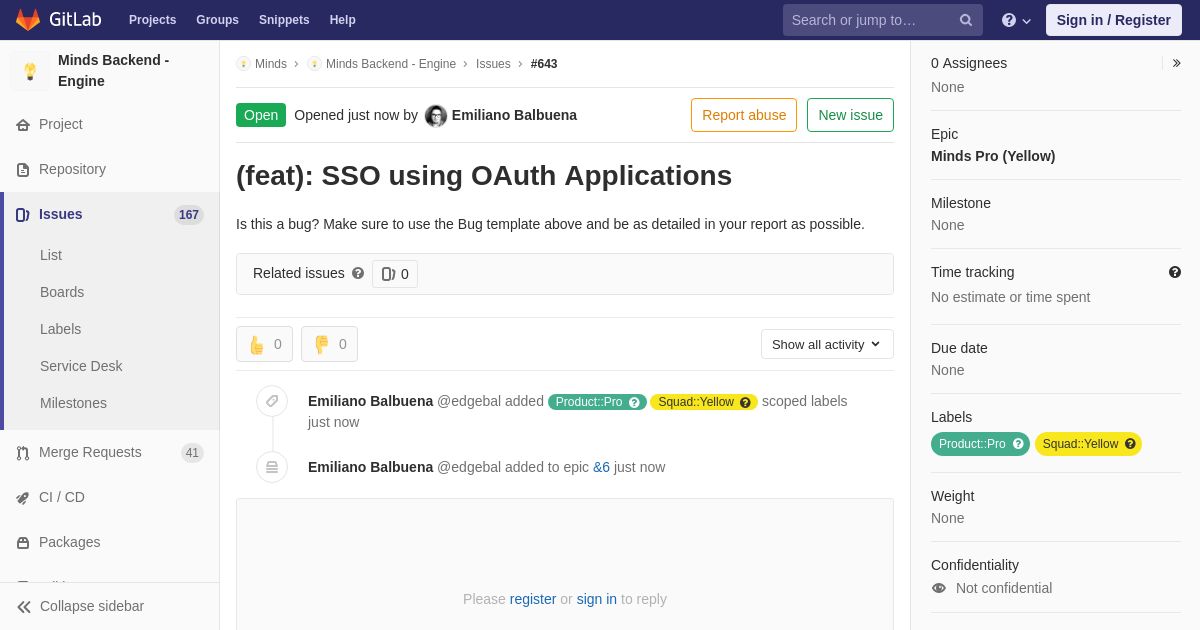This screenshot has height=630, width=1200.
Task: Open Emiliano Balbuena's avatar in issue header
Action: [436, 116]
